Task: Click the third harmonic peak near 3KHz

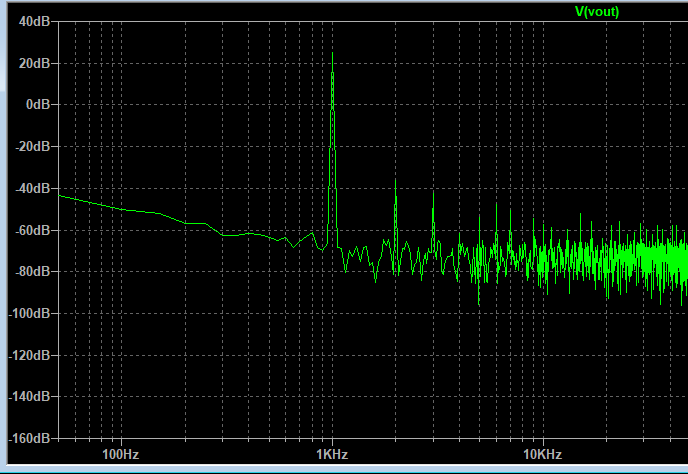Action: (434, 193)
